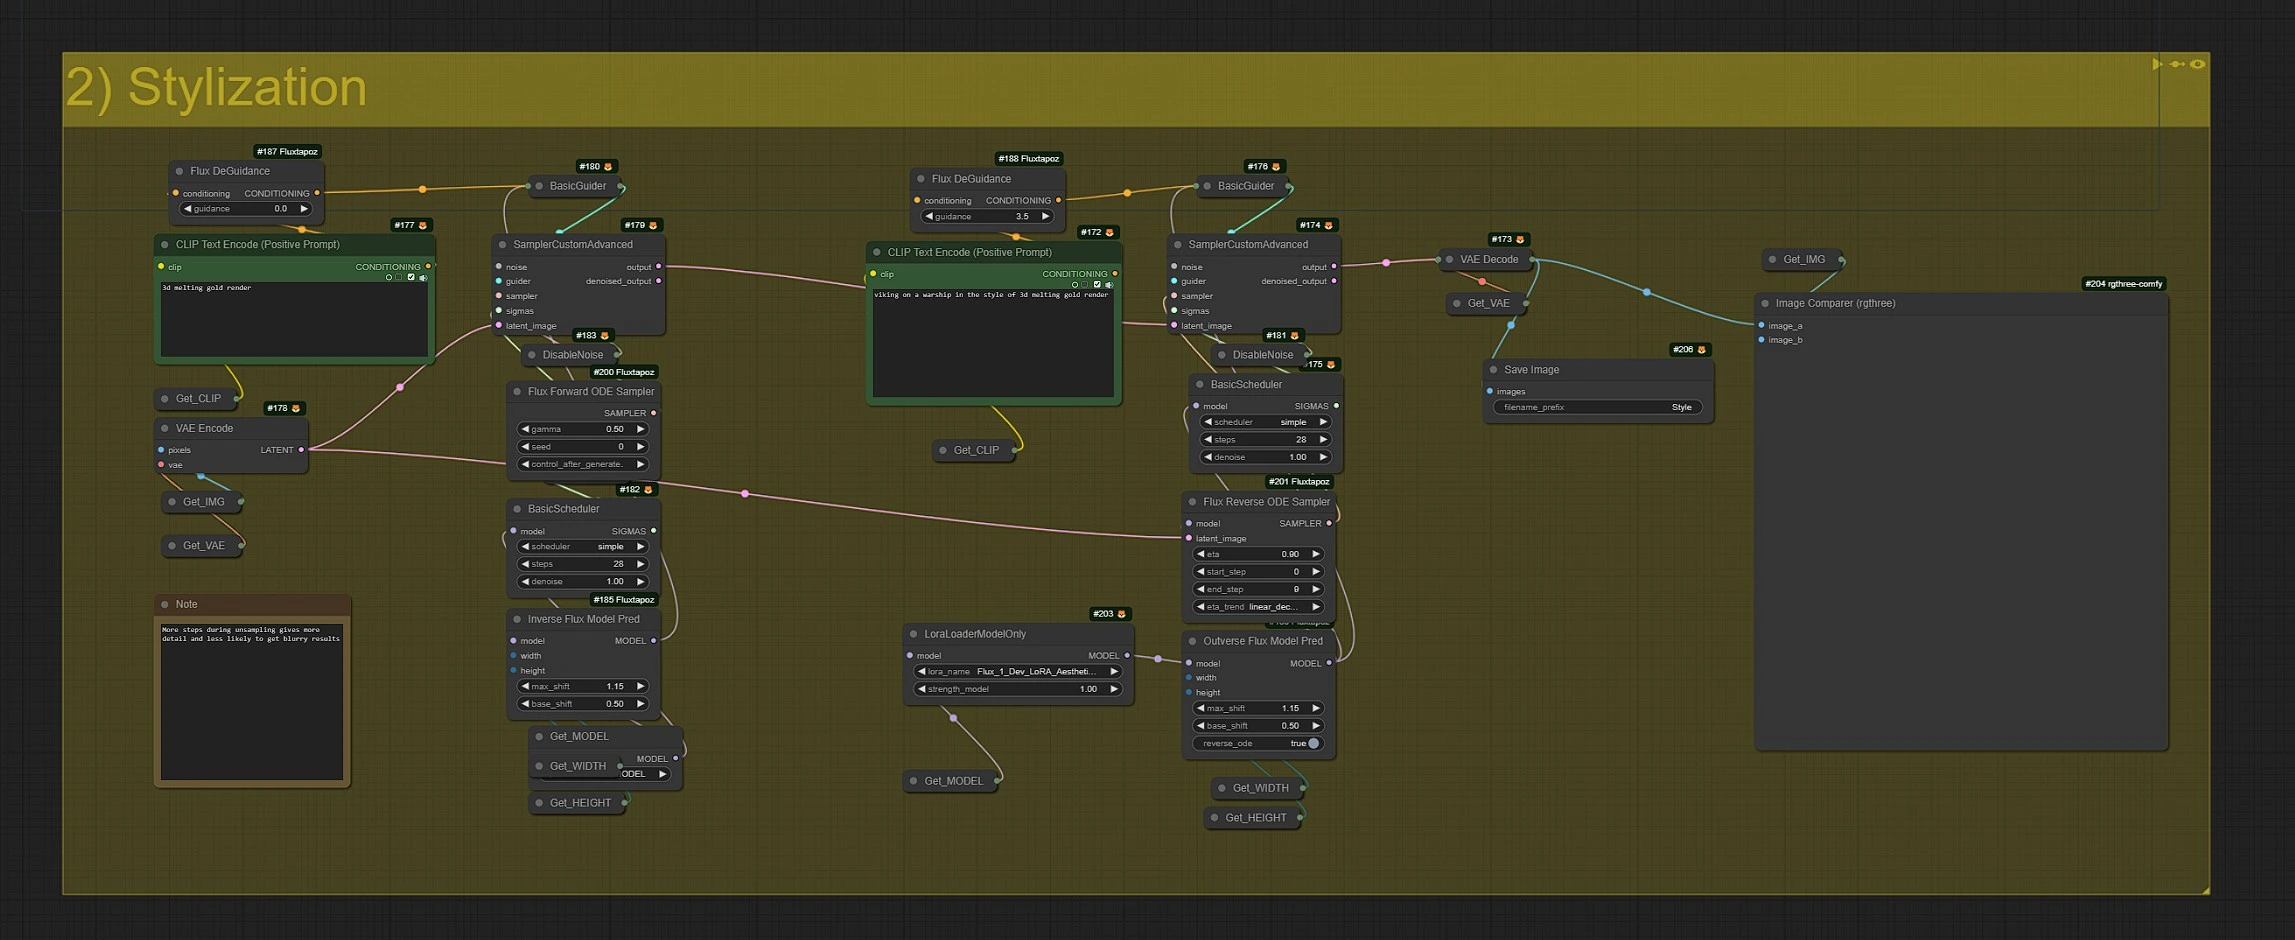Collapse the Flux Reverse ODE Sampler title dot
The image size is (2295, 940).
tap(1192, 502)
